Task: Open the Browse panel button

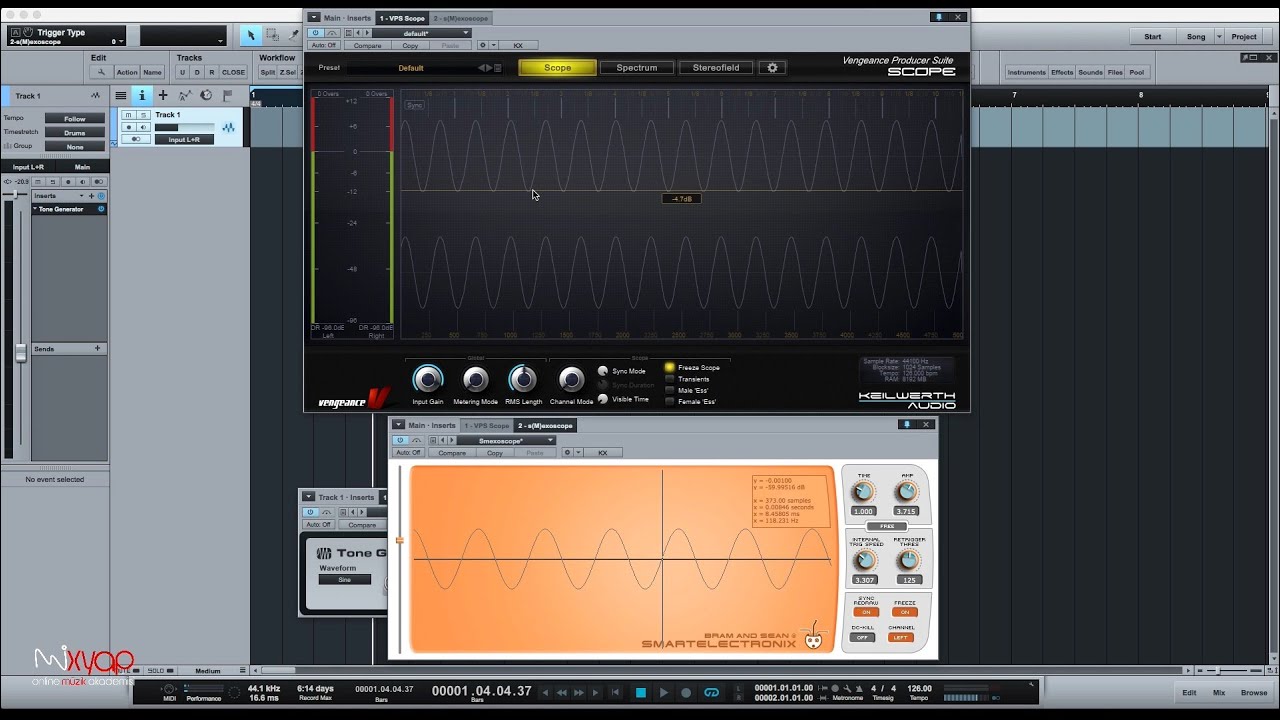Action: point(1254,692)
